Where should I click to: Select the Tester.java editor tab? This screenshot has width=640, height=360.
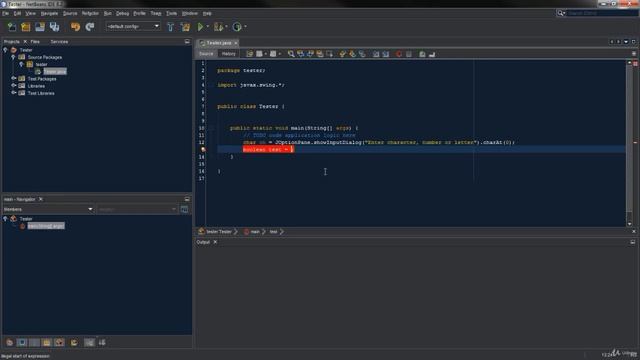coord(219,43)
